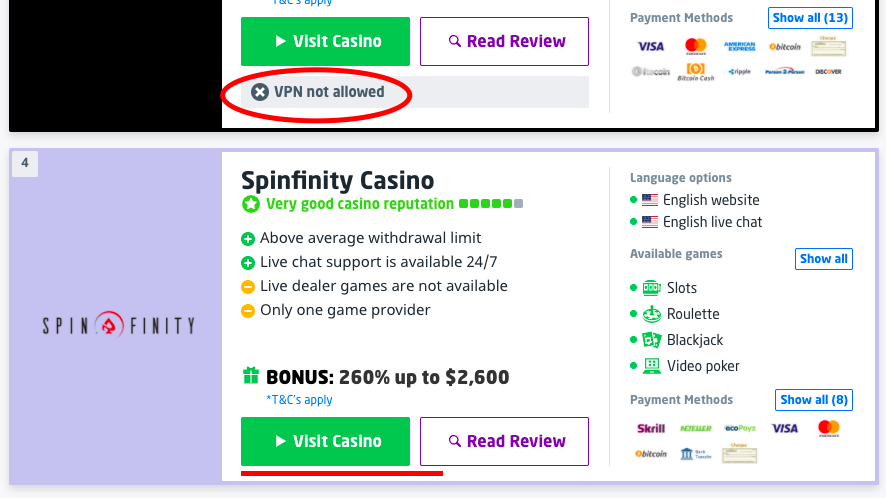
Task: Click the Discover card icon
Action: coord(828,71)
